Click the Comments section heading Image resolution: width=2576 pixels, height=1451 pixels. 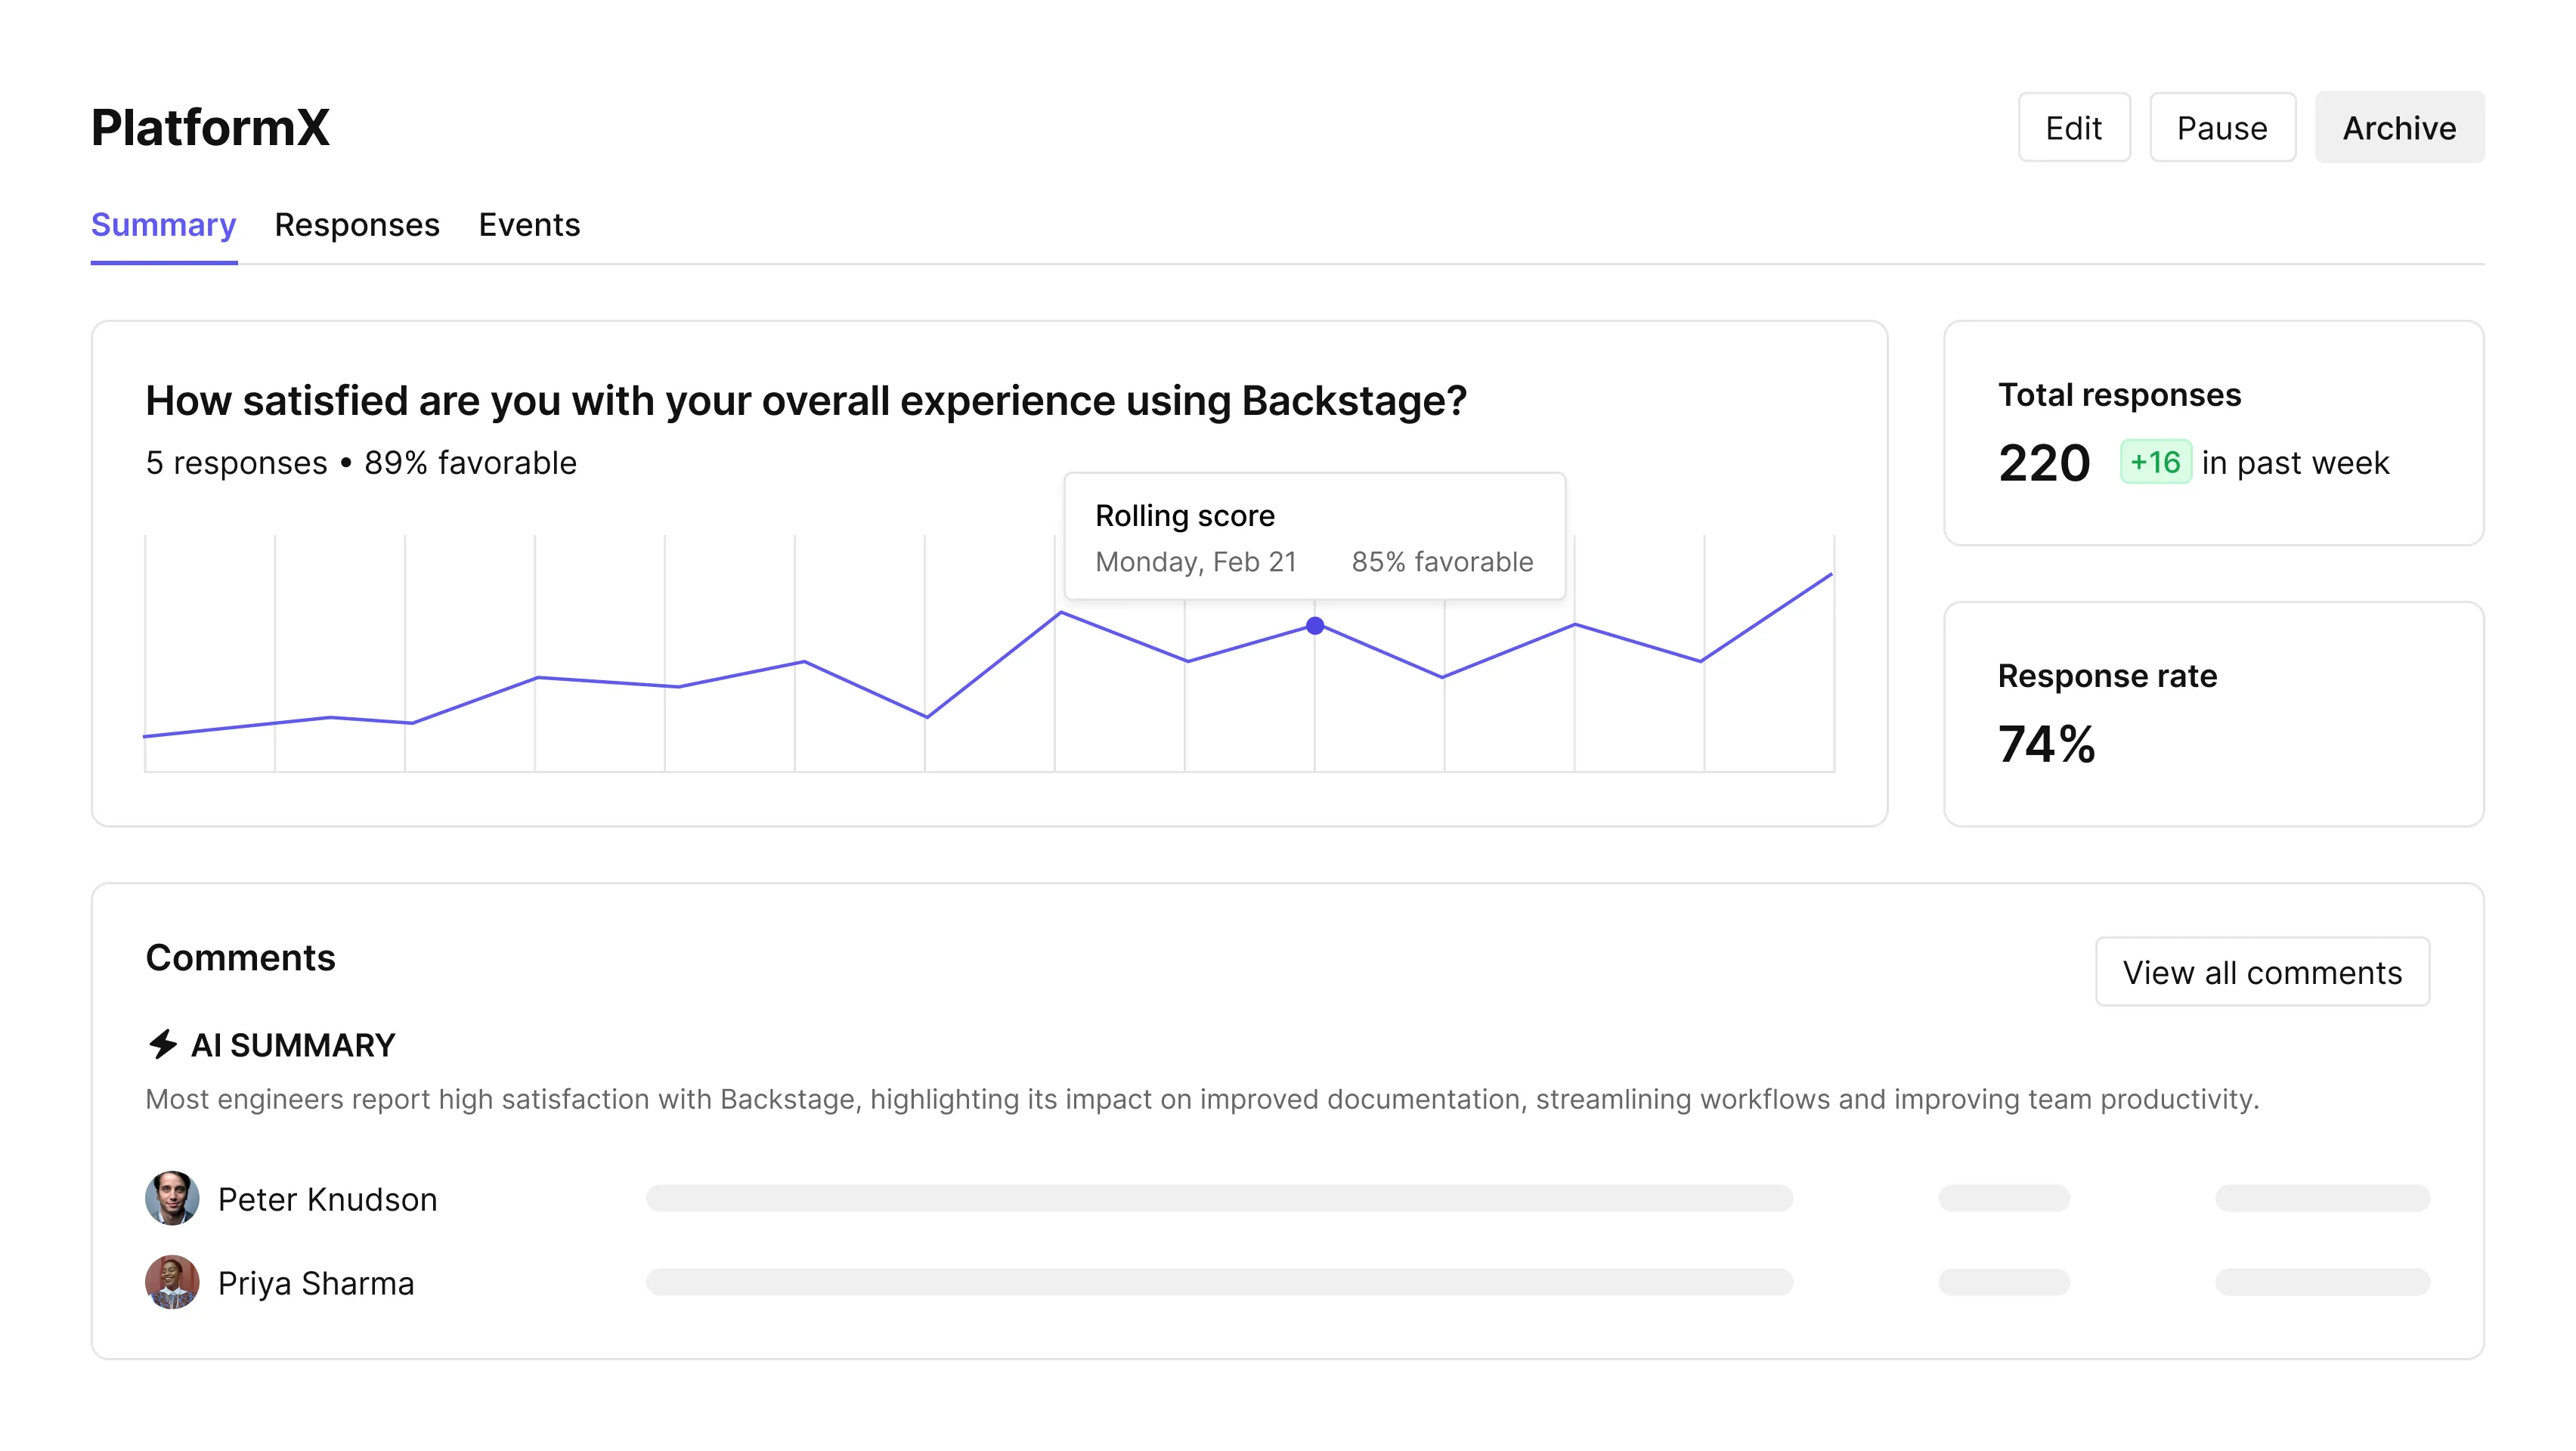coord(240,957)
